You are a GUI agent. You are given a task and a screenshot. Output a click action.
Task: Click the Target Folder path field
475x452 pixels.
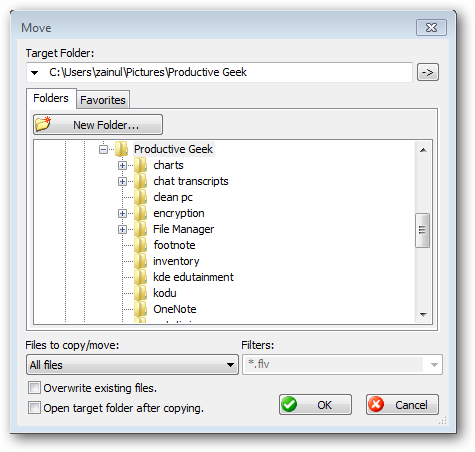tap(219, 72)
